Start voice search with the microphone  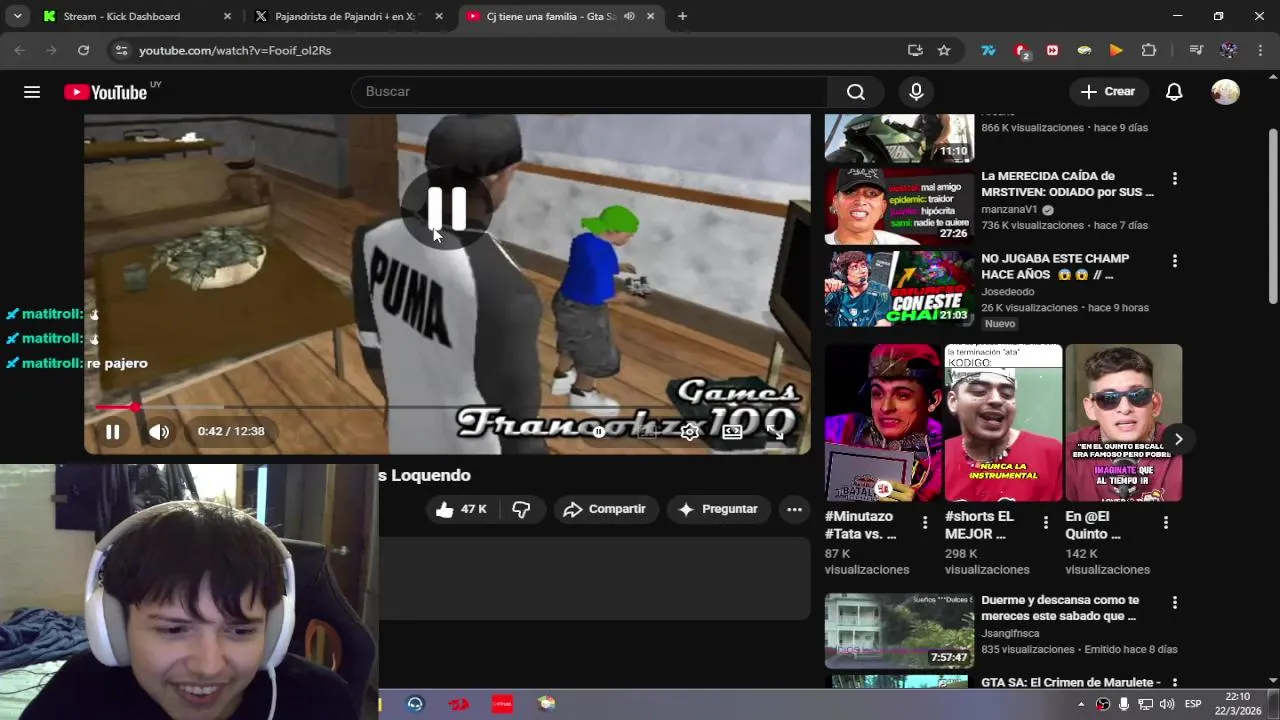[x=916, y=92]
